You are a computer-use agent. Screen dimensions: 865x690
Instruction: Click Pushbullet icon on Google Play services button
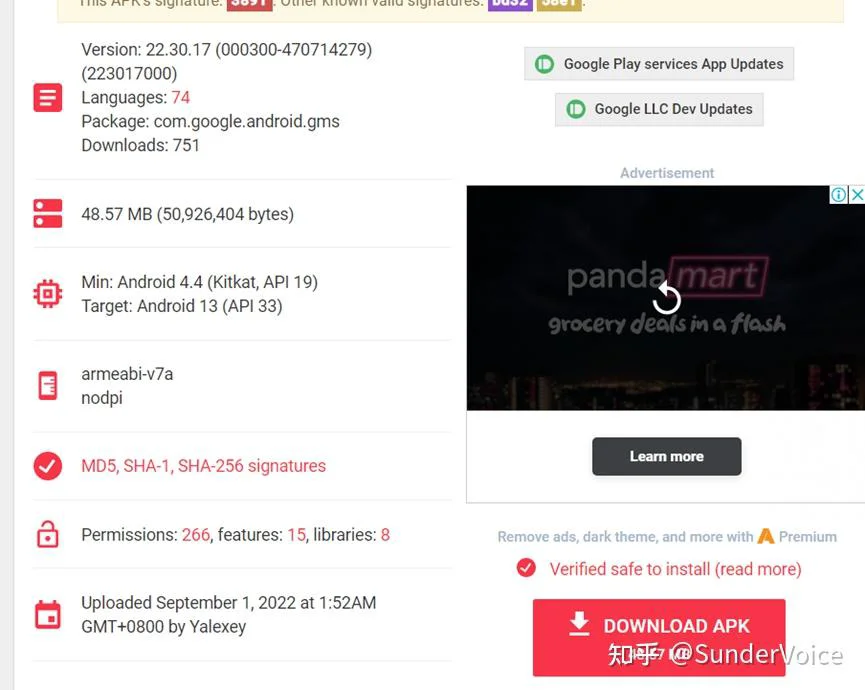tap(544, 64)
